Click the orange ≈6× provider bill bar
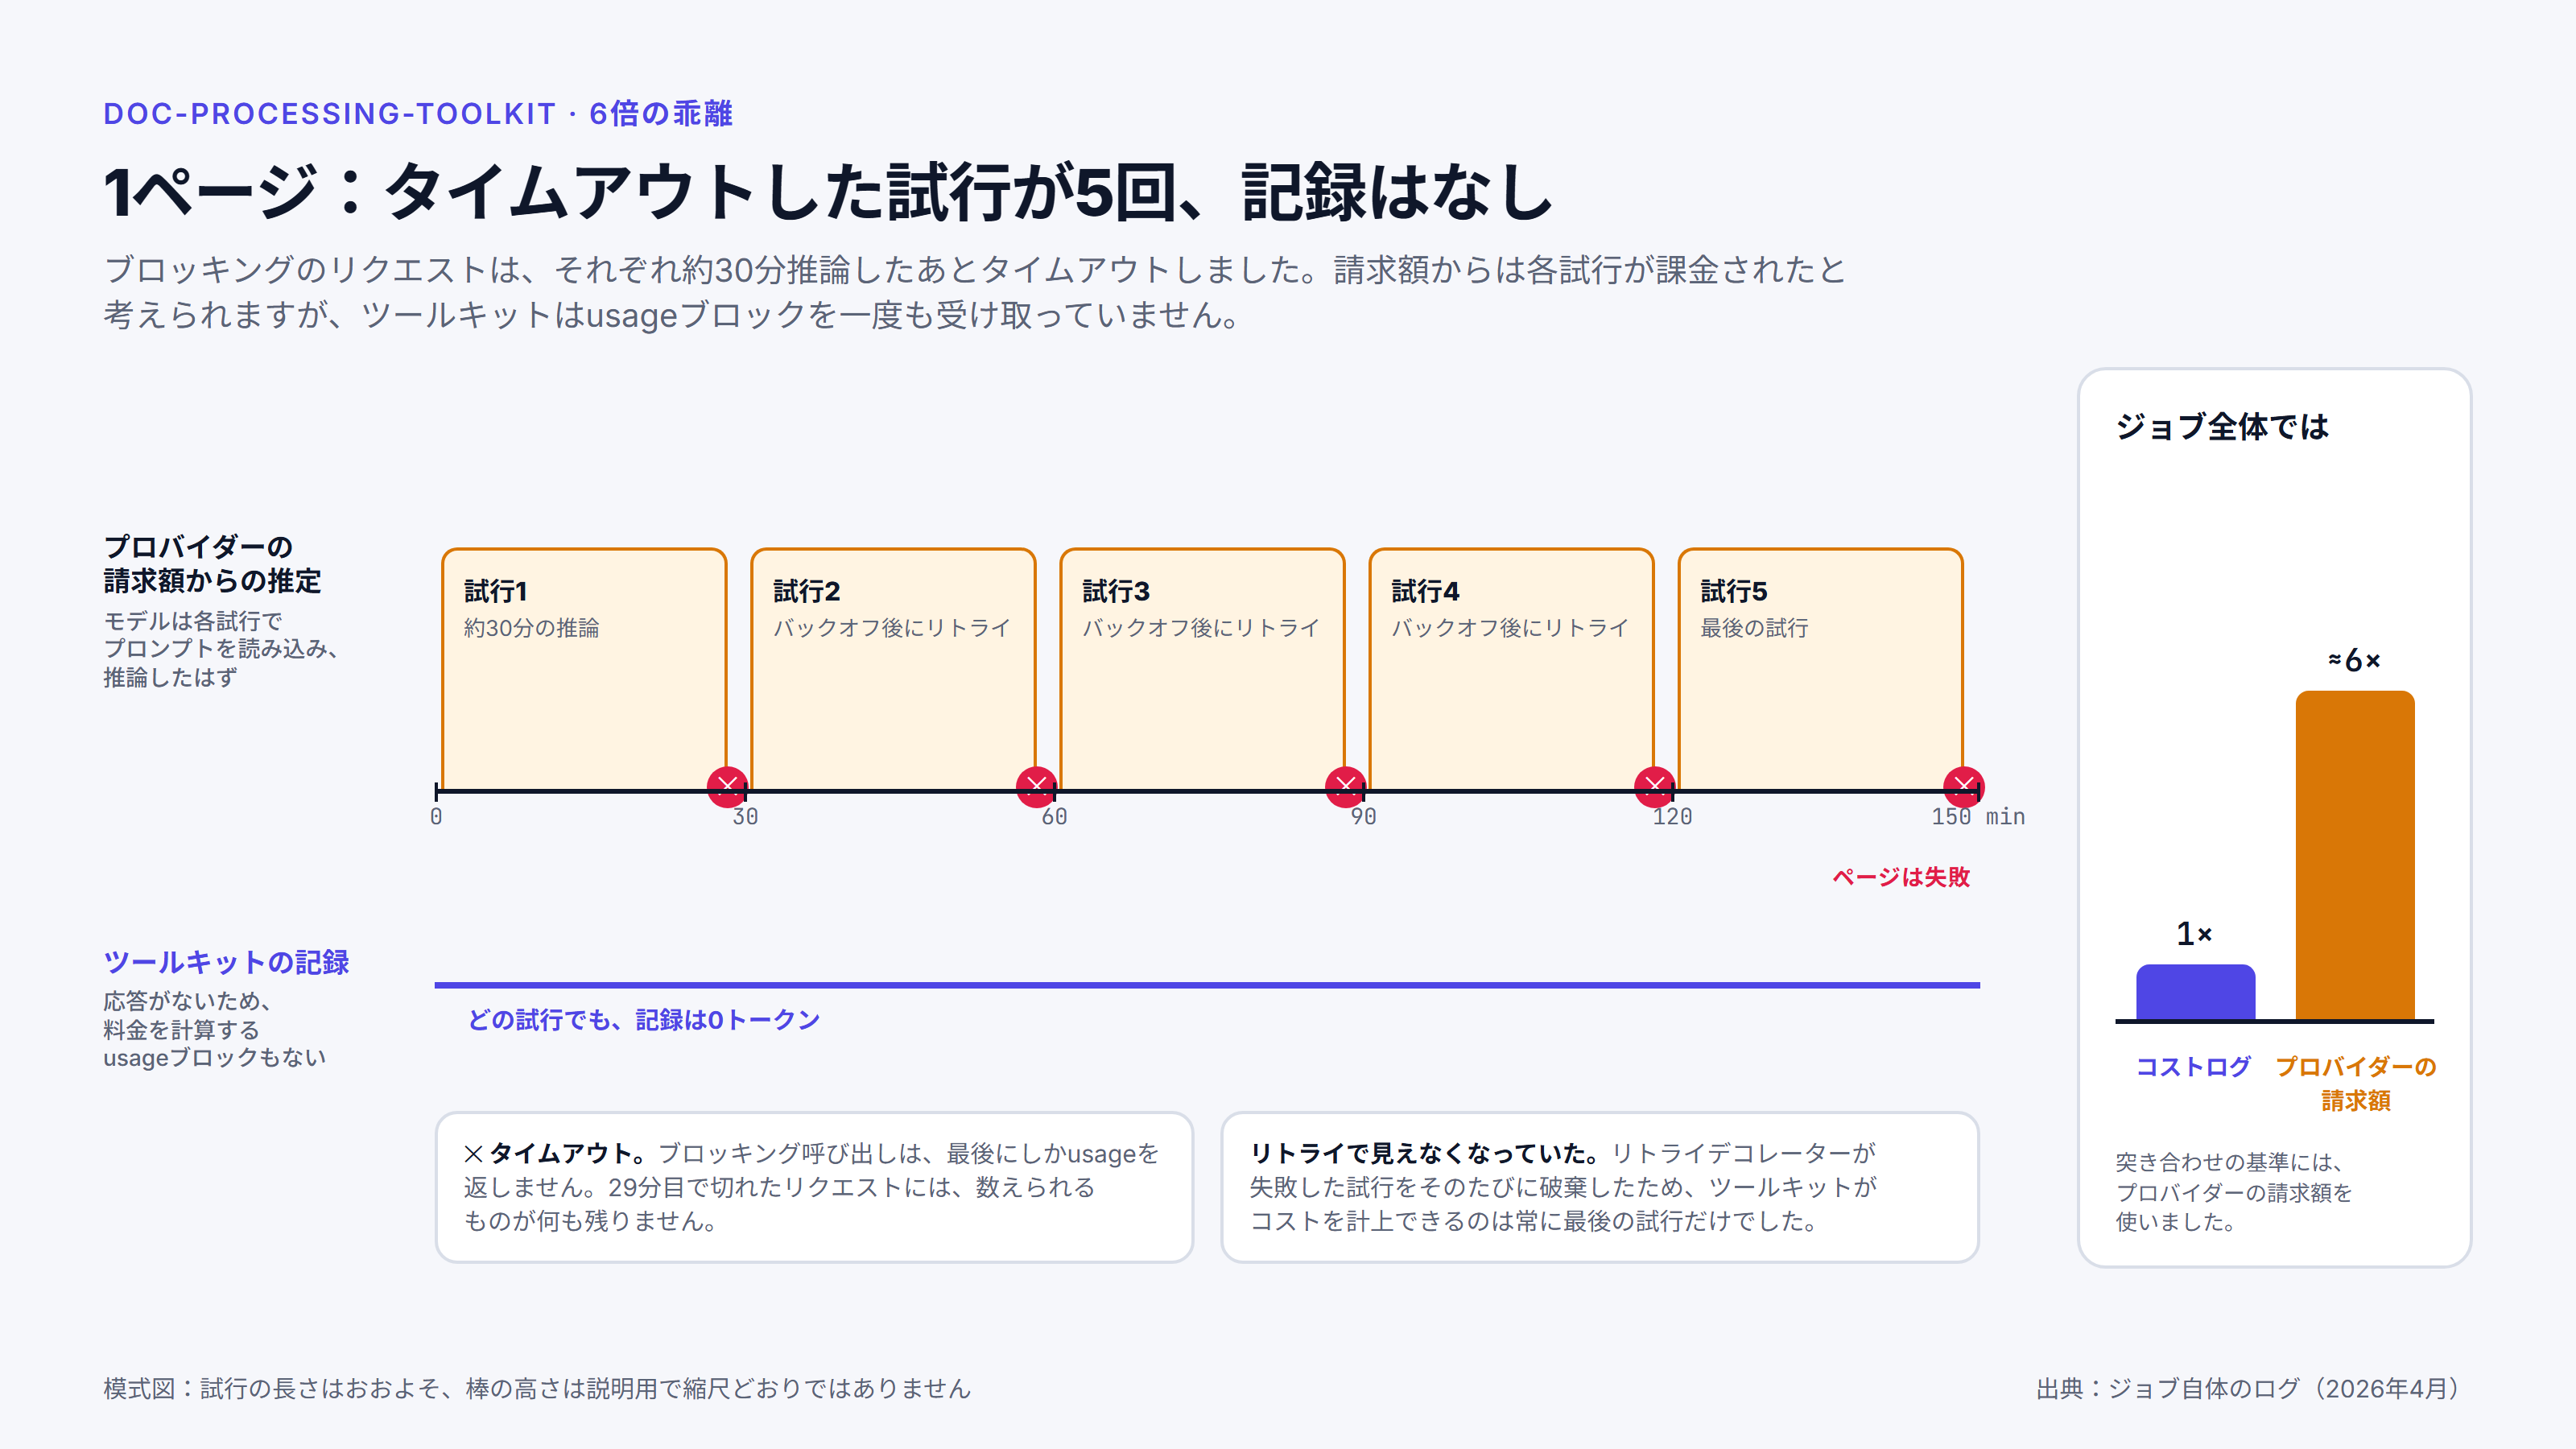Screen dimensions: 2576x1449 coord(2355,855)
